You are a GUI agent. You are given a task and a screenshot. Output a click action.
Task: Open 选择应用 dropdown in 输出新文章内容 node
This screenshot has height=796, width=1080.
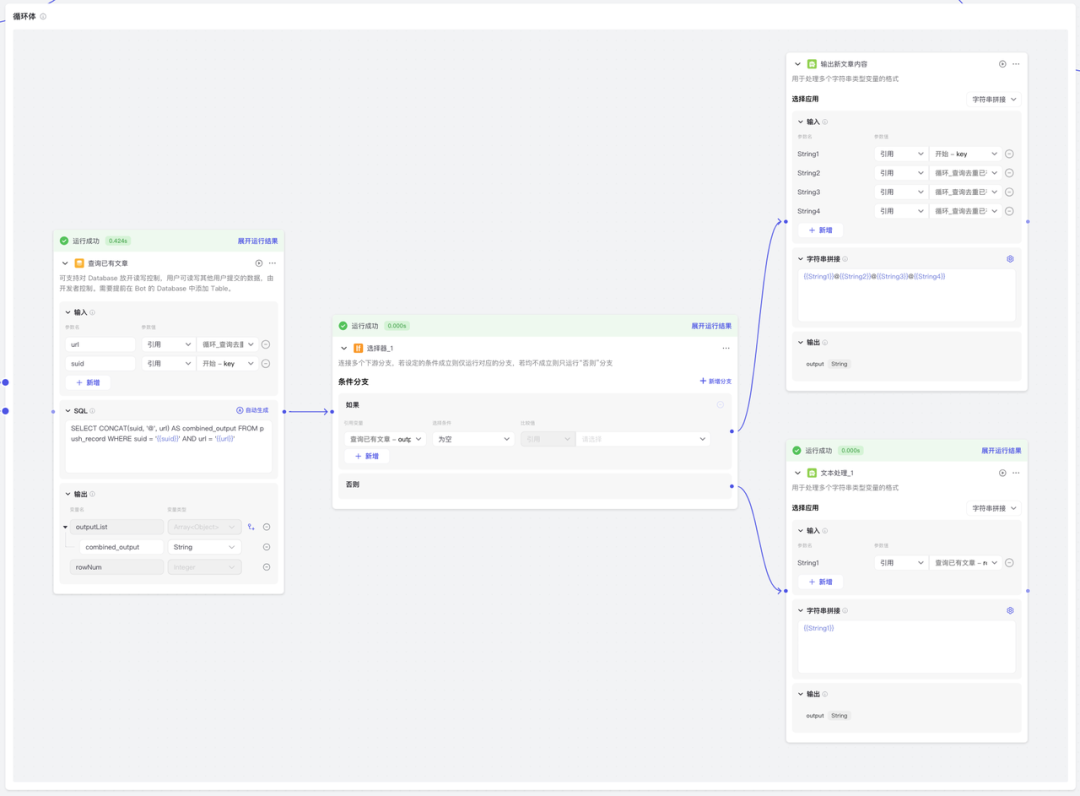click(994, 100)
